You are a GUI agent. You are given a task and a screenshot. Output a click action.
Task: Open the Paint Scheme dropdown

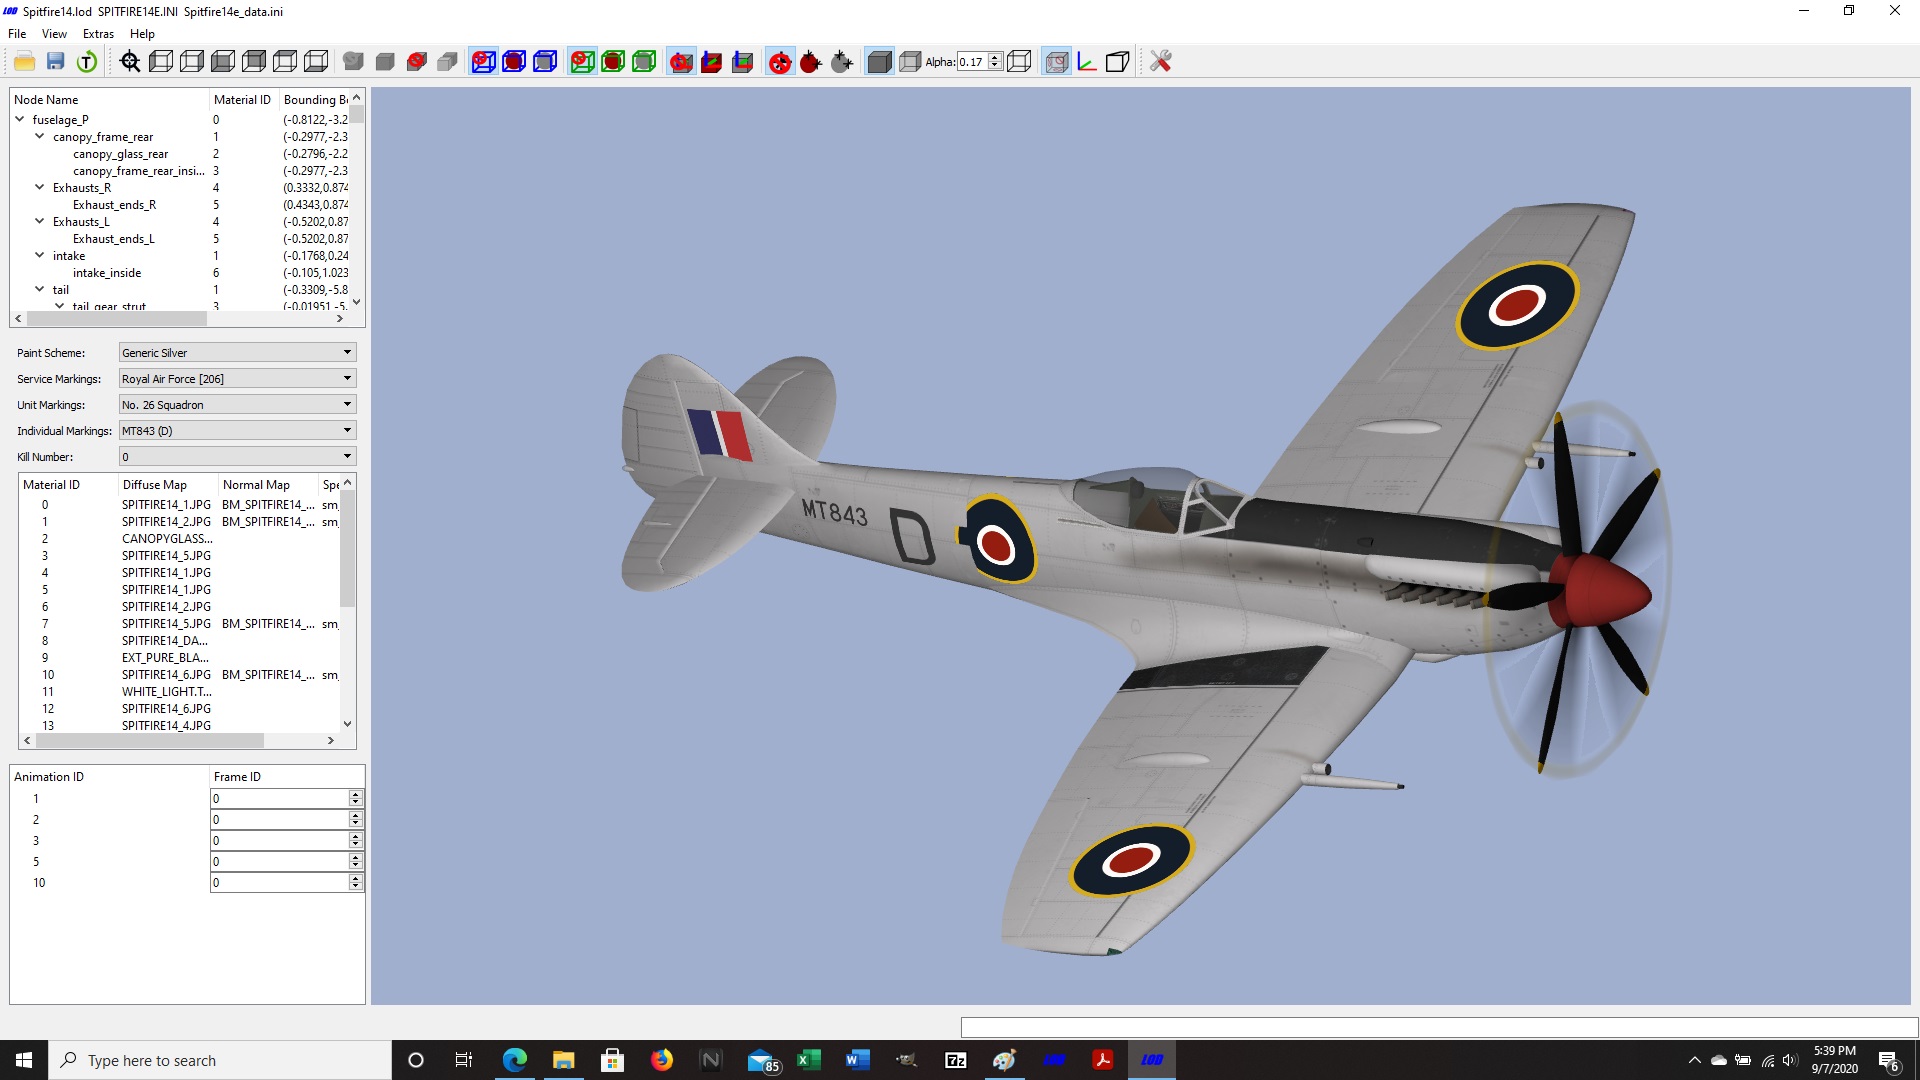point(237,353)
